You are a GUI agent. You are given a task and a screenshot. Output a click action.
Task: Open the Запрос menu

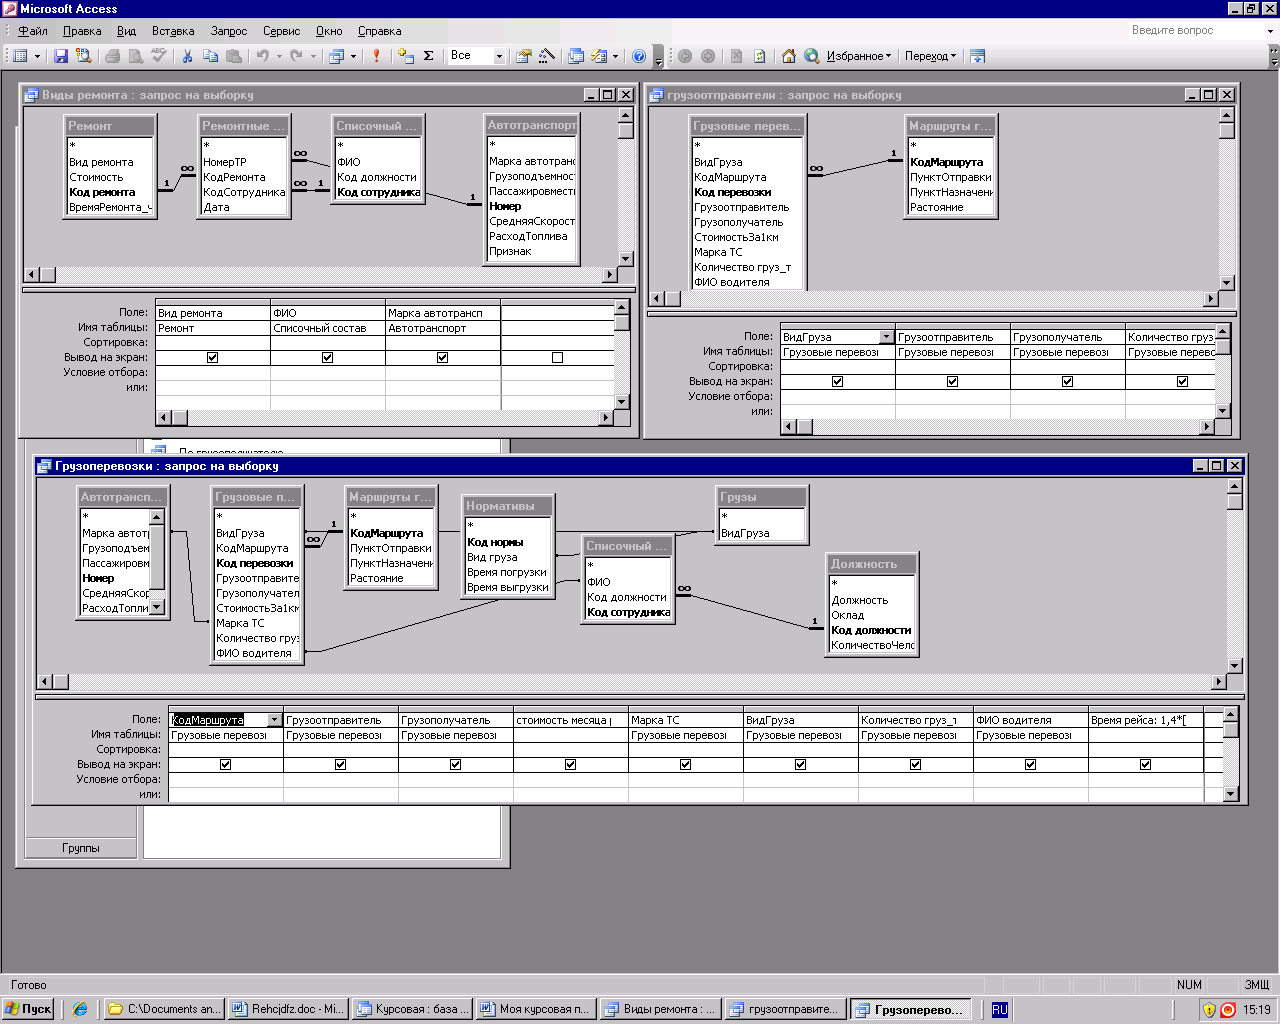point(228,31)
